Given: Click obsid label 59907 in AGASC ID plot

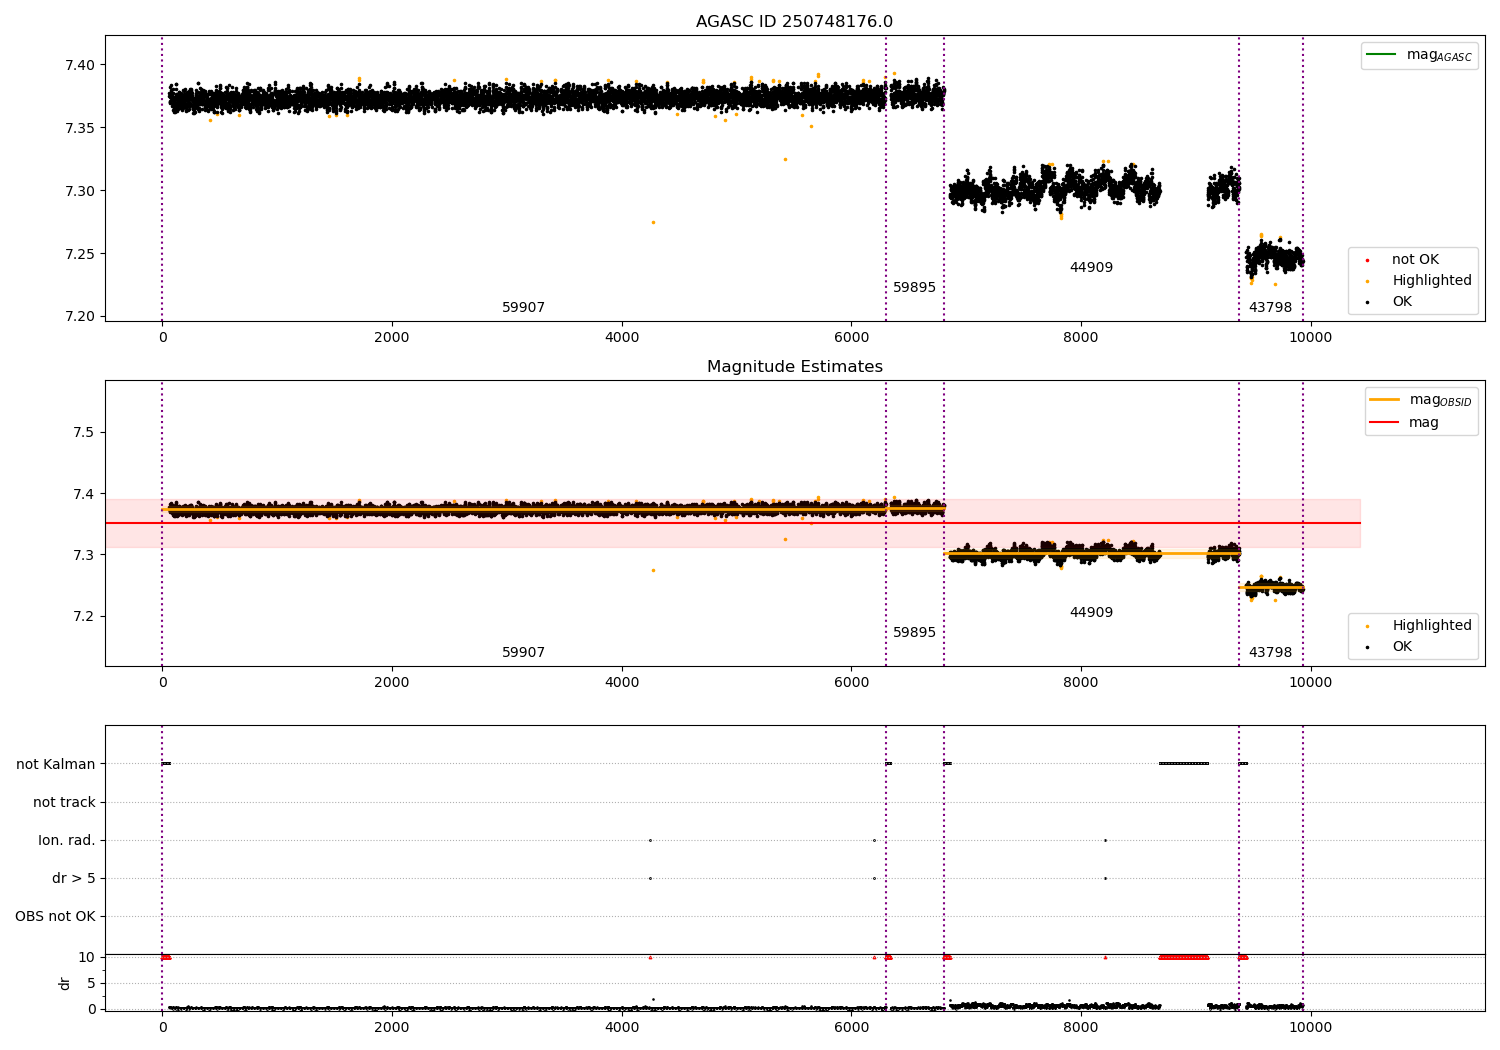Looking at the screenshot, I should tap(523, 307).
